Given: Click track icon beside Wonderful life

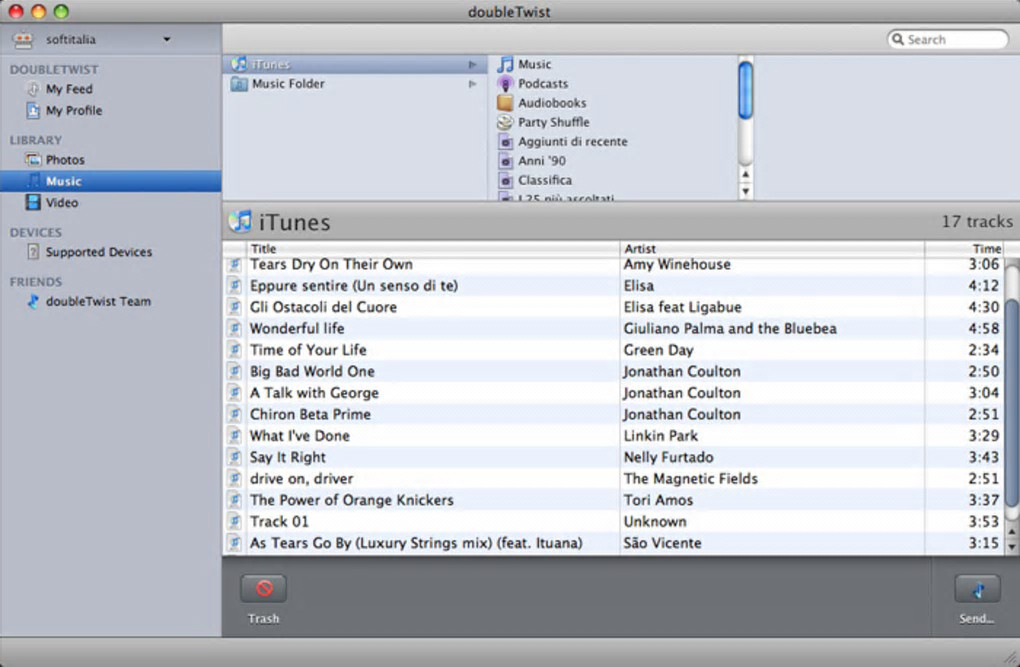Looking at the screenshot, I should [x=234, y=329].
